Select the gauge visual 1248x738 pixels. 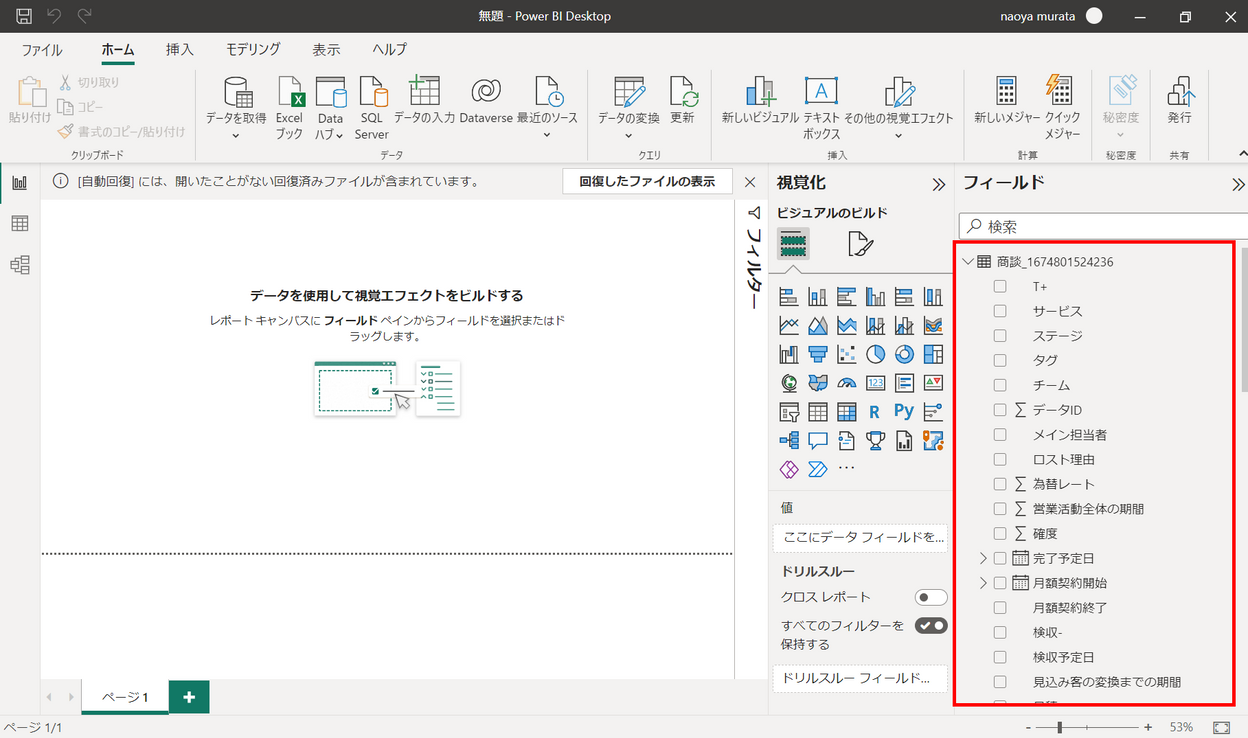tap(846, 383)
